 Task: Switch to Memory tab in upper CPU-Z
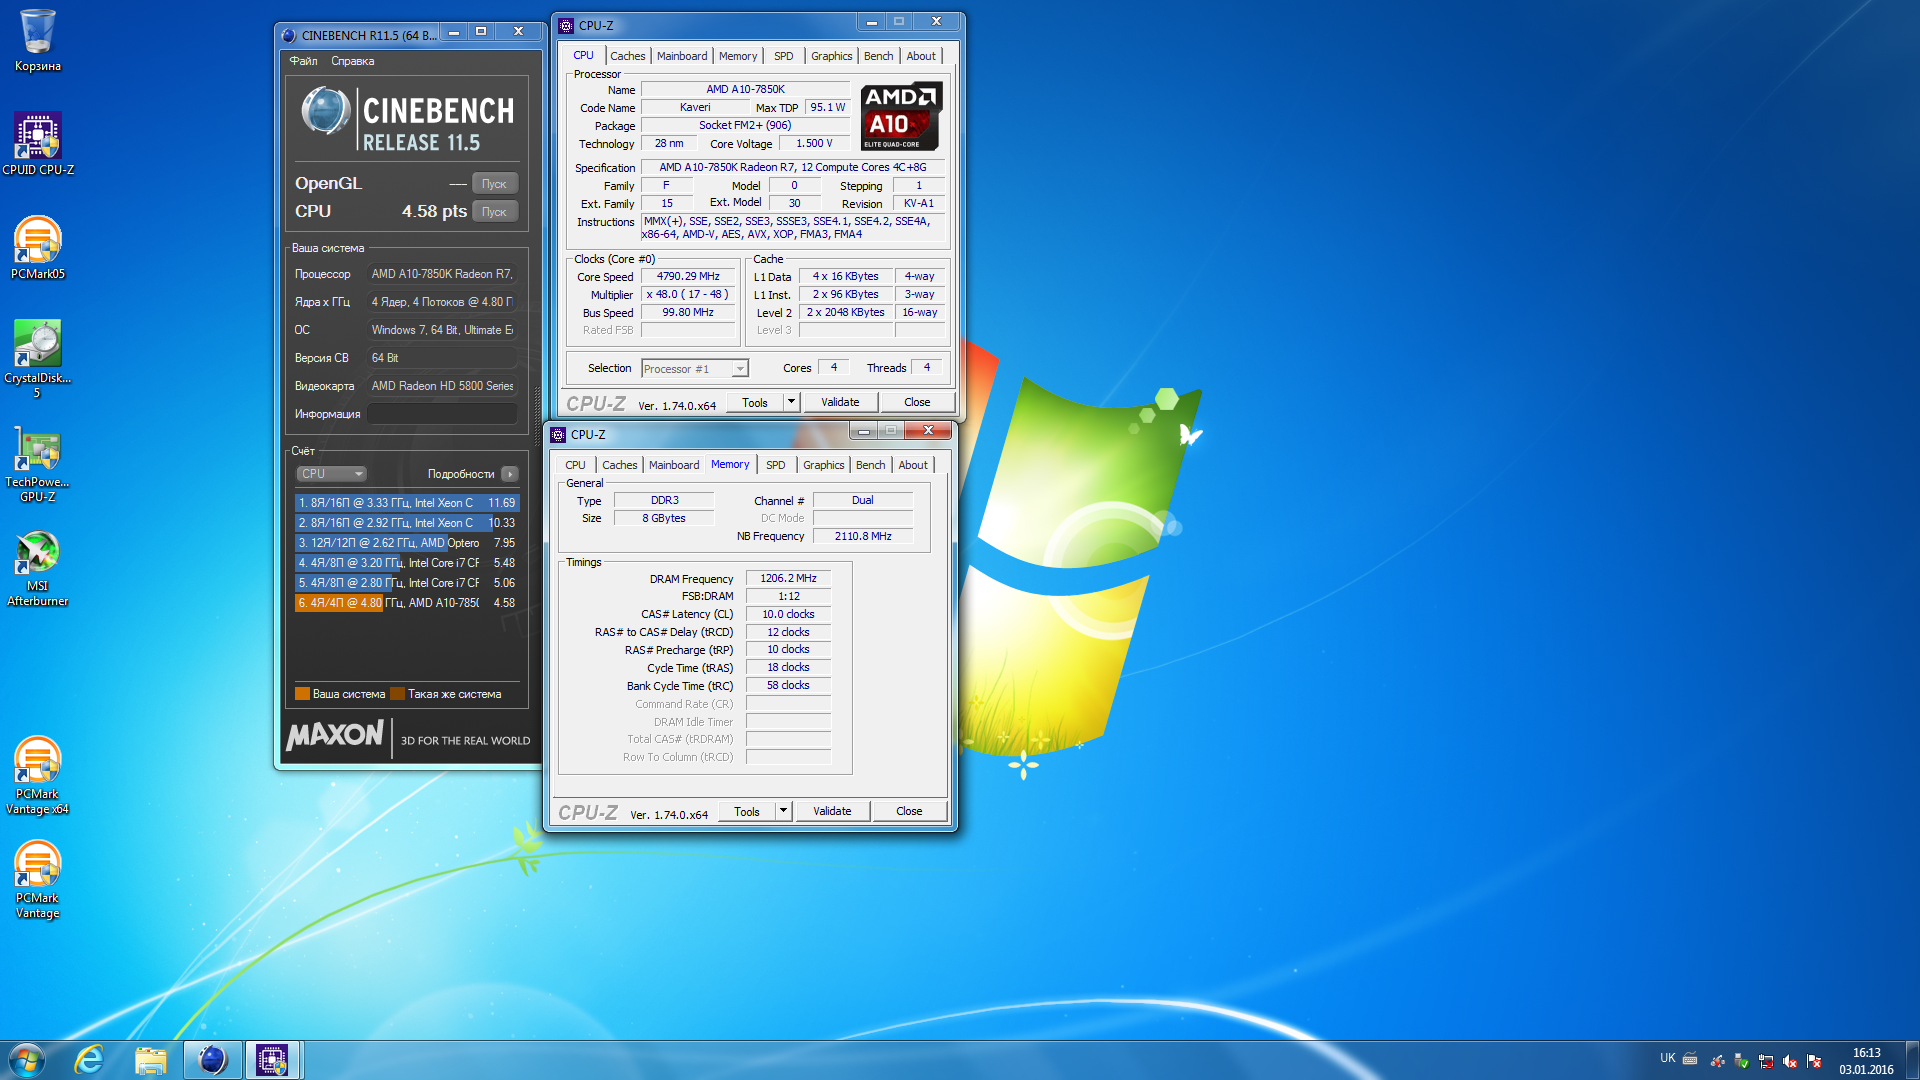[738, 56]
